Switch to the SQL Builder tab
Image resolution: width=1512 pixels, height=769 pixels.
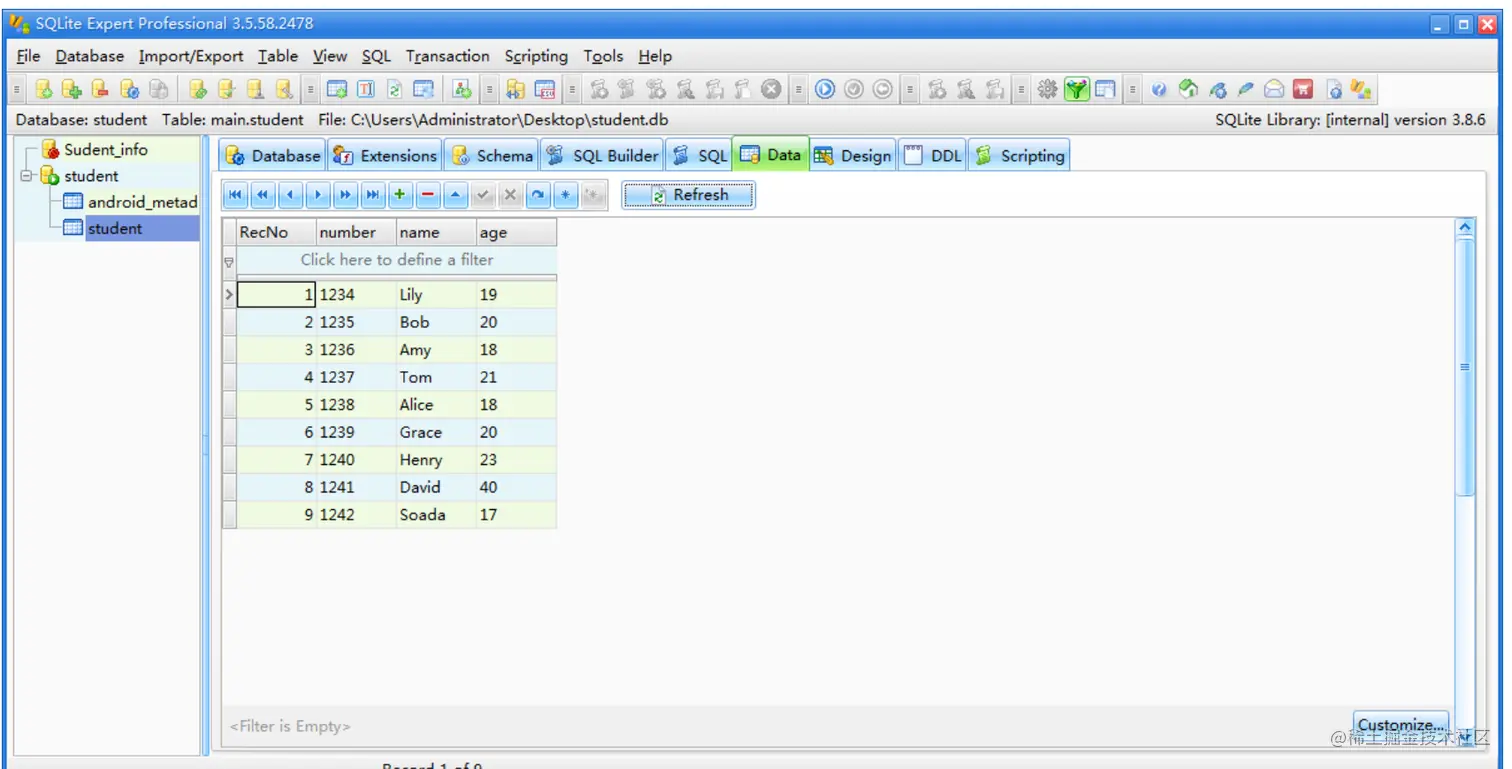click(x=602, y=155)
